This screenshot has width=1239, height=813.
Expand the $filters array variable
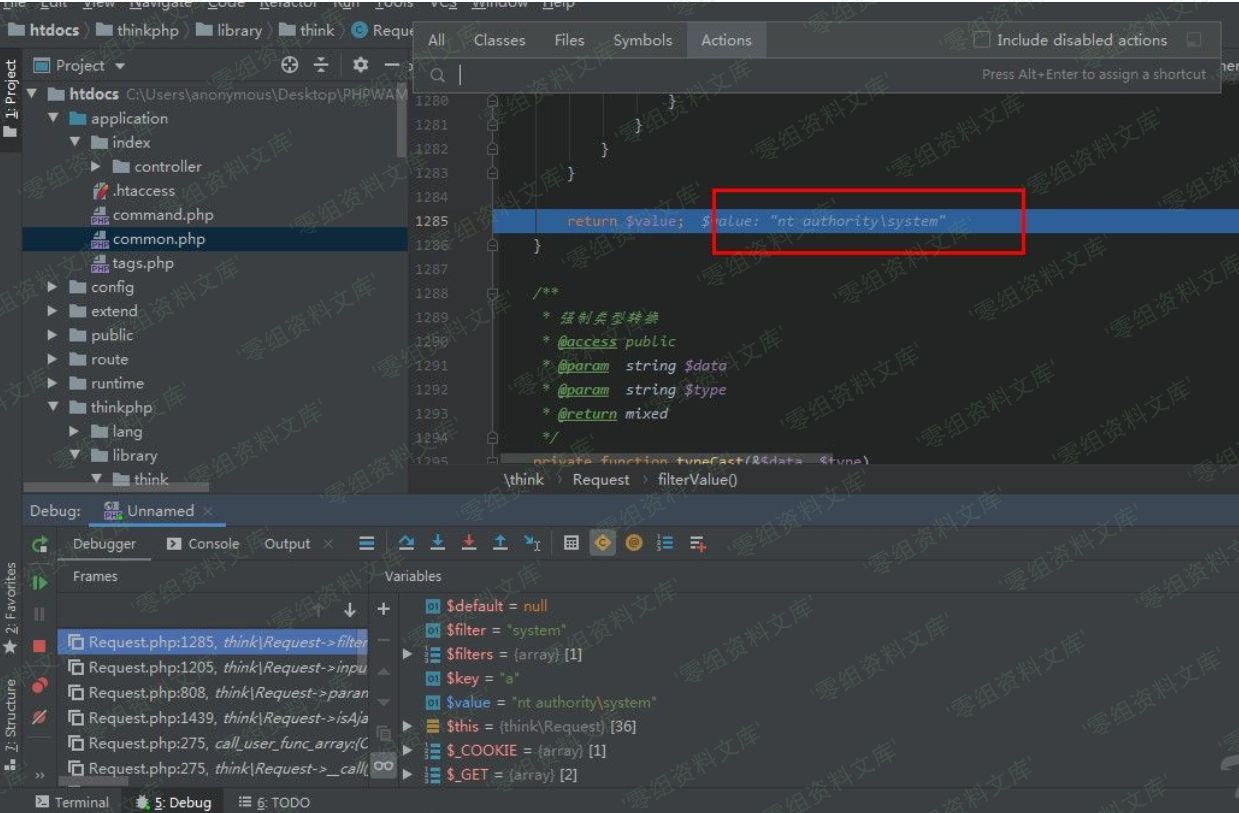coord(407,654)
